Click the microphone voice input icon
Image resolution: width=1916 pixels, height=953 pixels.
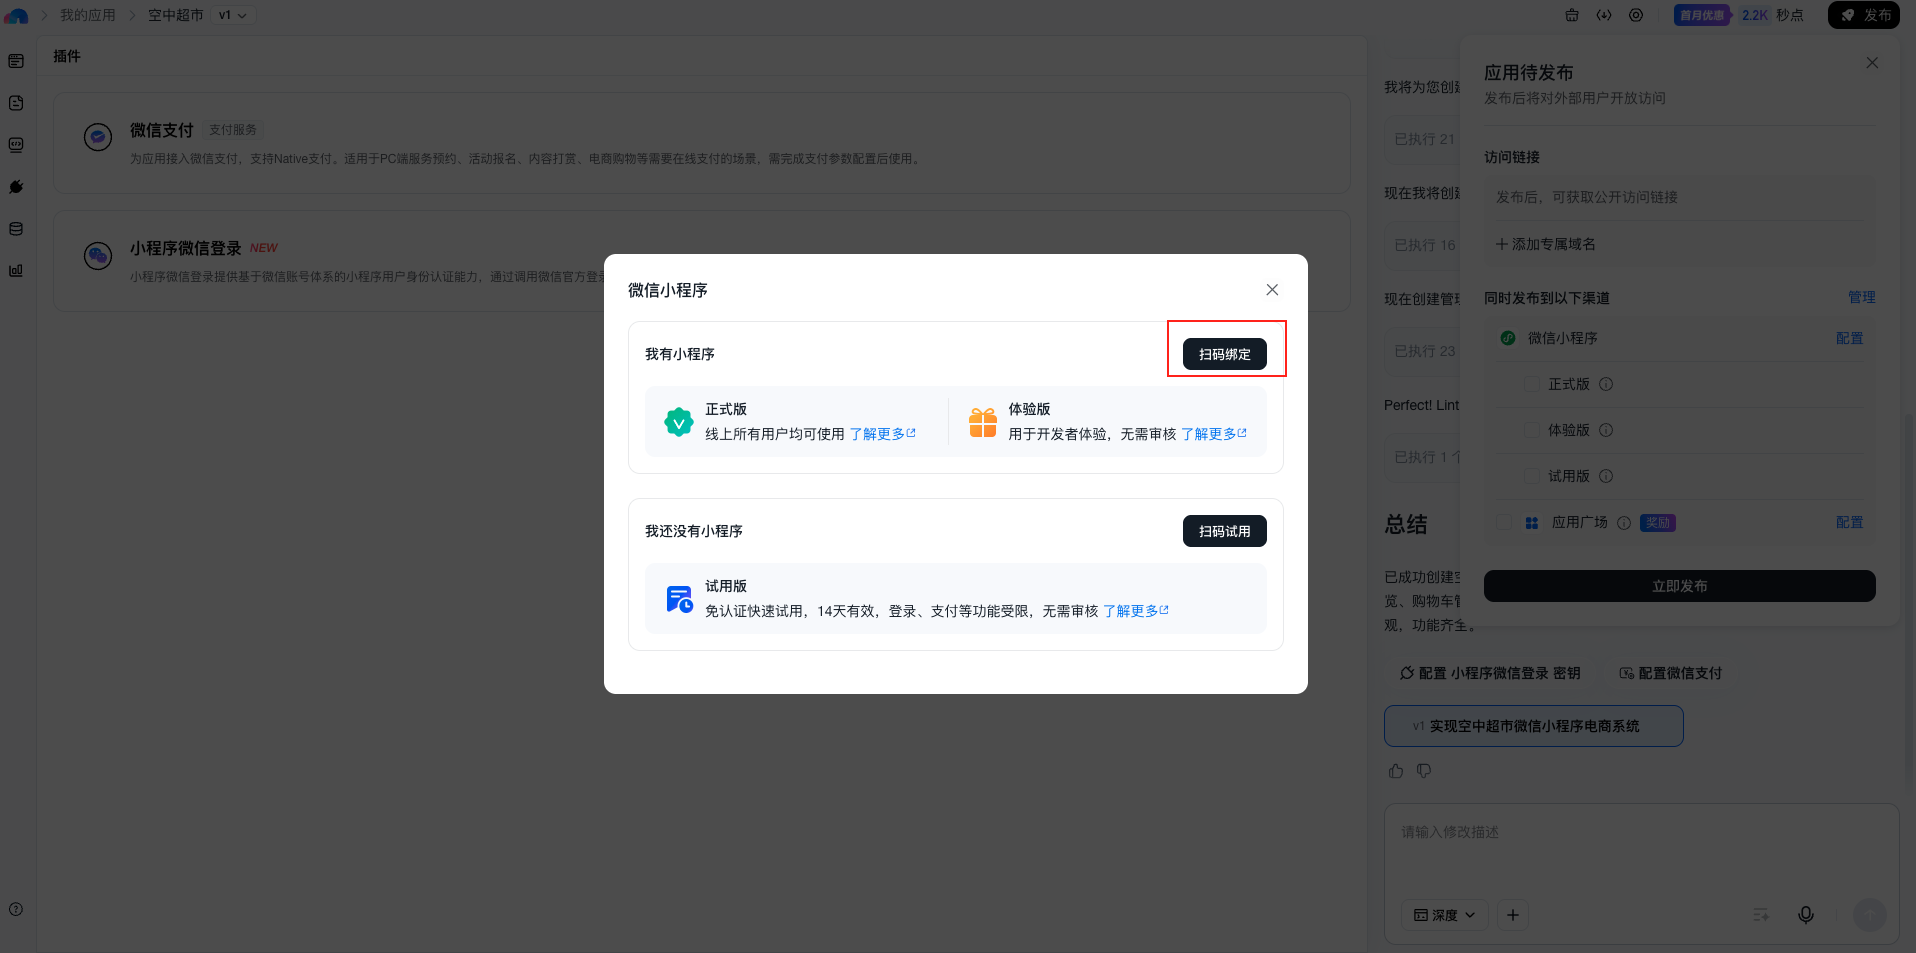pyautogui.click(x=1805, y=915)
